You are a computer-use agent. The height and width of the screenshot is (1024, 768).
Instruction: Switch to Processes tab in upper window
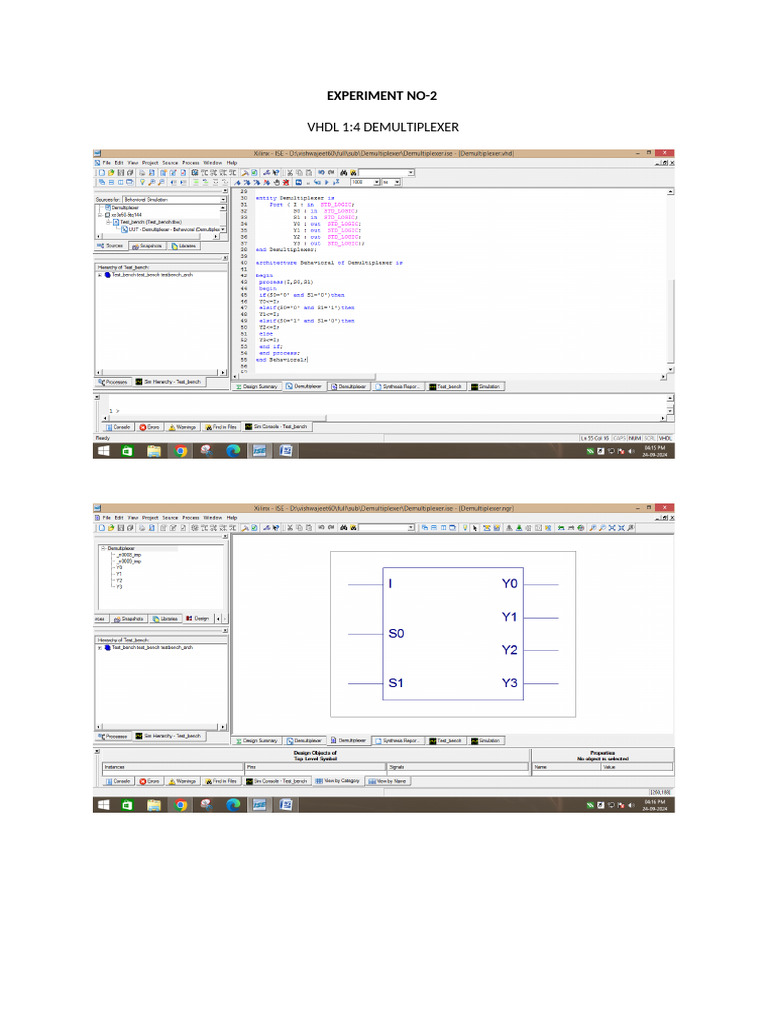click(x=113, y=382)
